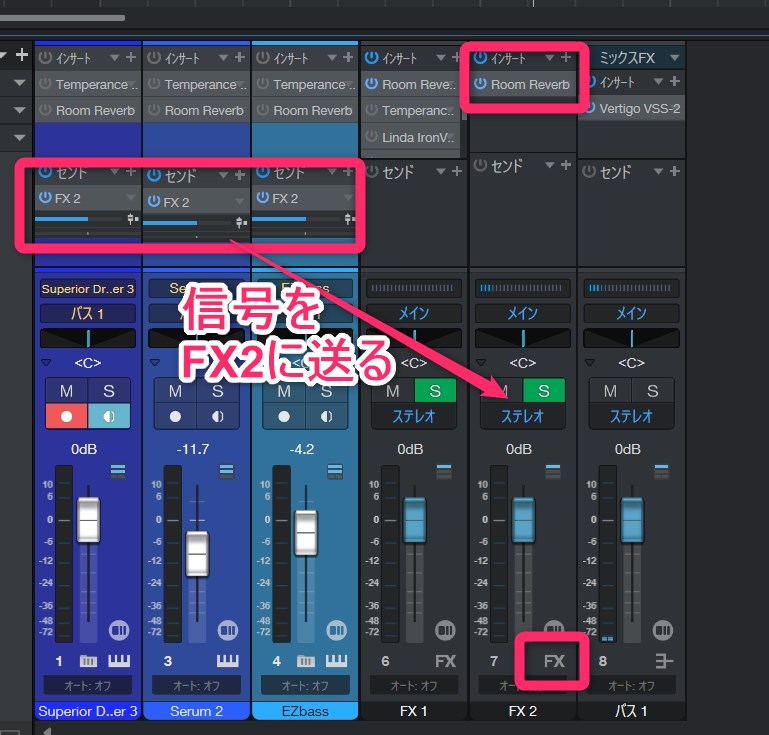Select the EZbass channel name label
The image size is (769, 735).
pos(305,711)
